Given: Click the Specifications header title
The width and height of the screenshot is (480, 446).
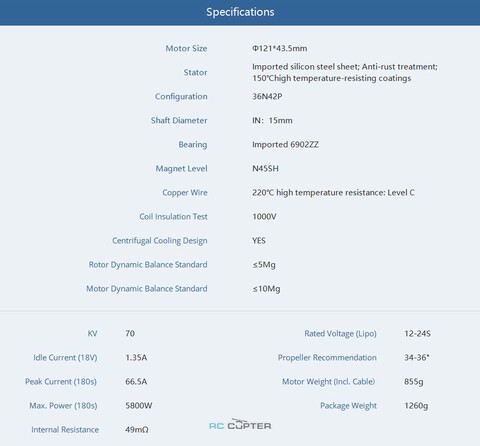Looking at the screenshot, I should [x=240, y=12].
